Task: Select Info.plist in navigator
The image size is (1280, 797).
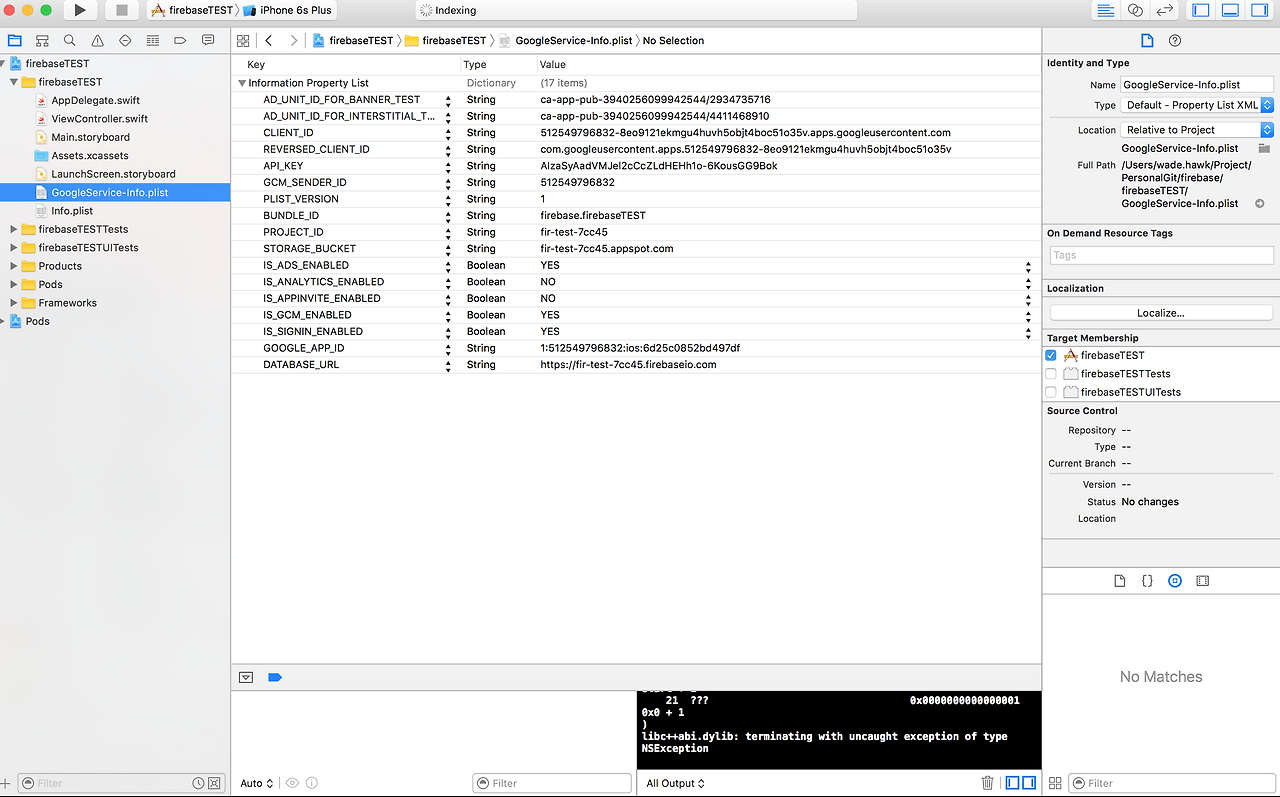Action: pos(72,211)
